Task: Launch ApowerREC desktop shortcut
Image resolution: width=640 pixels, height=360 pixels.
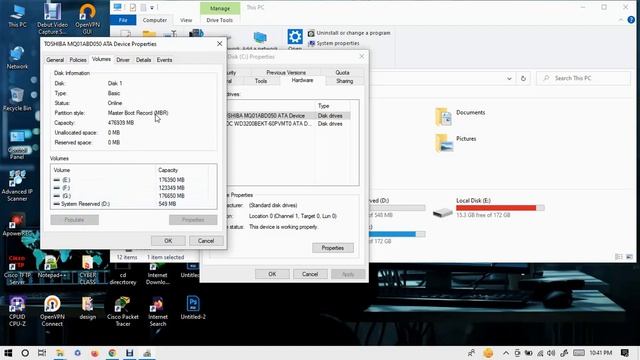Action: point(17,225)
